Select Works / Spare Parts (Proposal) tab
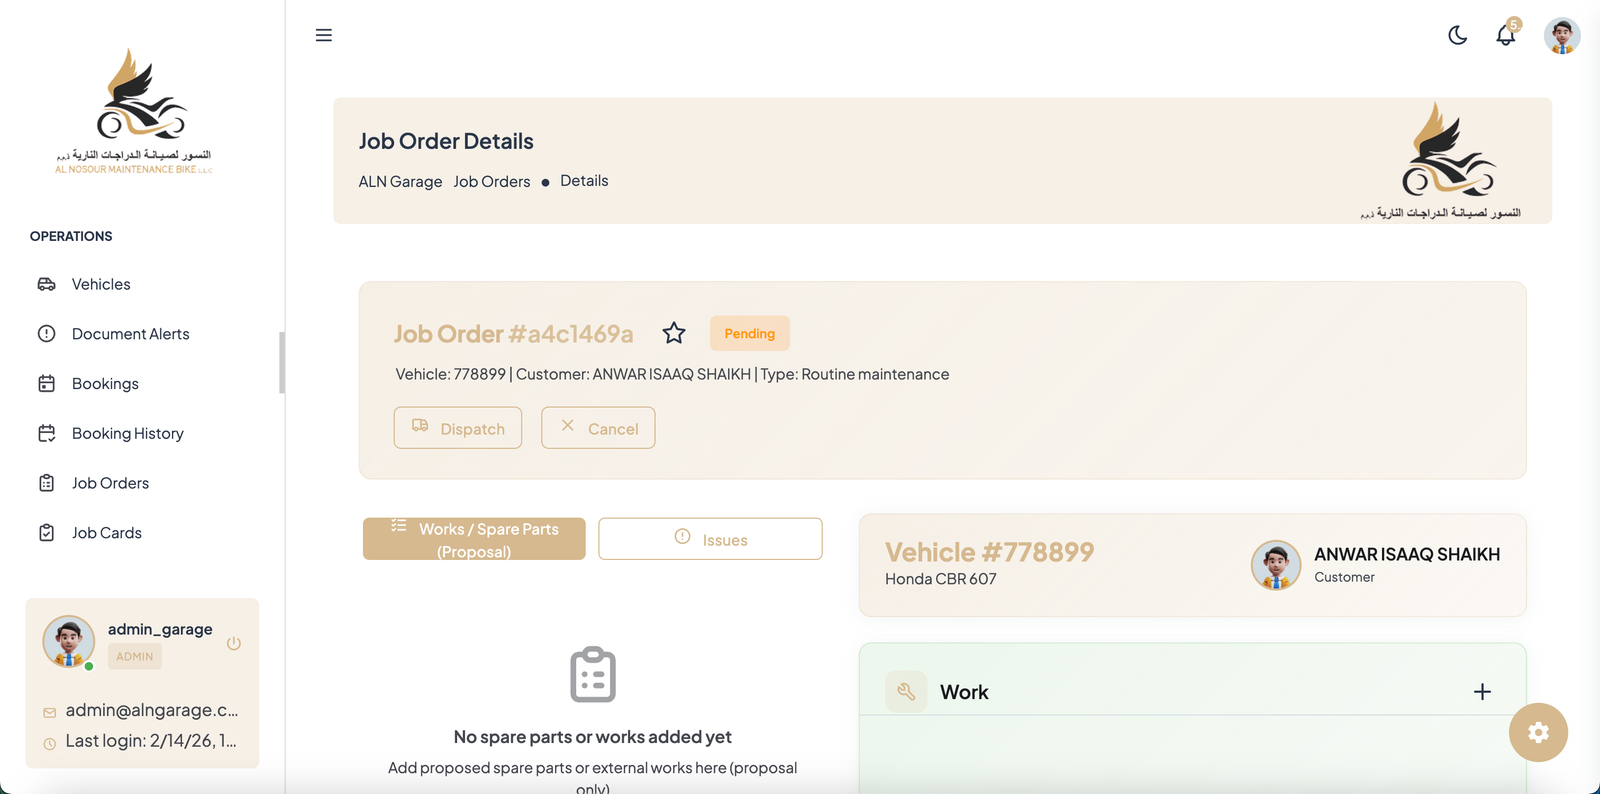 pyautogui.click(x=474, y=539)
